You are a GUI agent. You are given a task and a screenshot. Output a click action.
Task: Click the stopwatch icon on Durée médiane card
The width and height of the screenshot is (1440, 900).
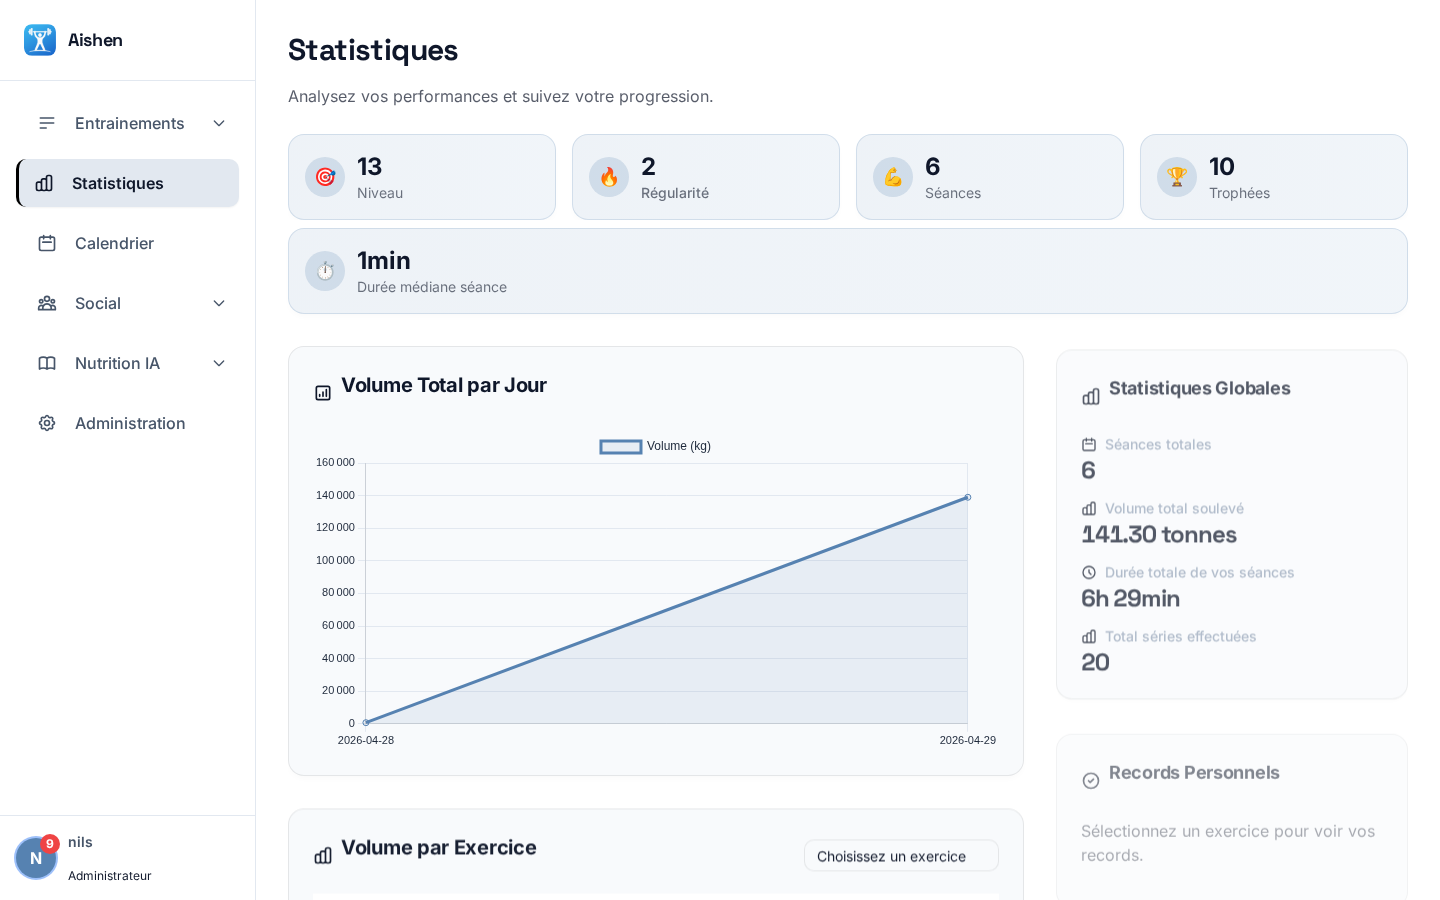tap(325, 271)
